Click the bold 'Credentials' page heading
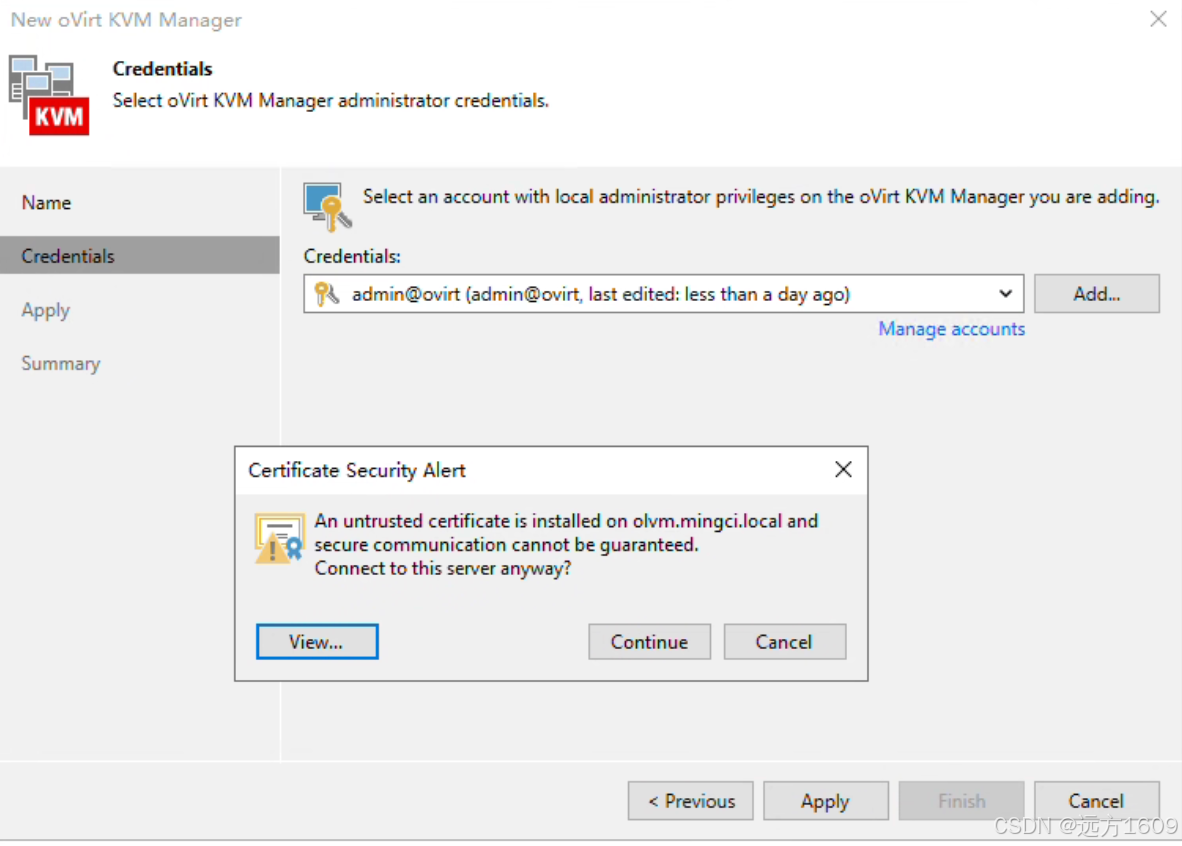 click(162, 69)
